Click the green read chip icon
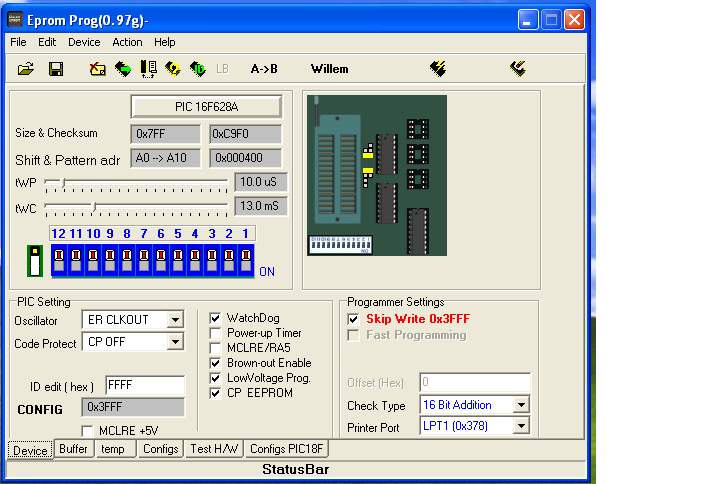This screenshot has width=720, height=484. 123,69
